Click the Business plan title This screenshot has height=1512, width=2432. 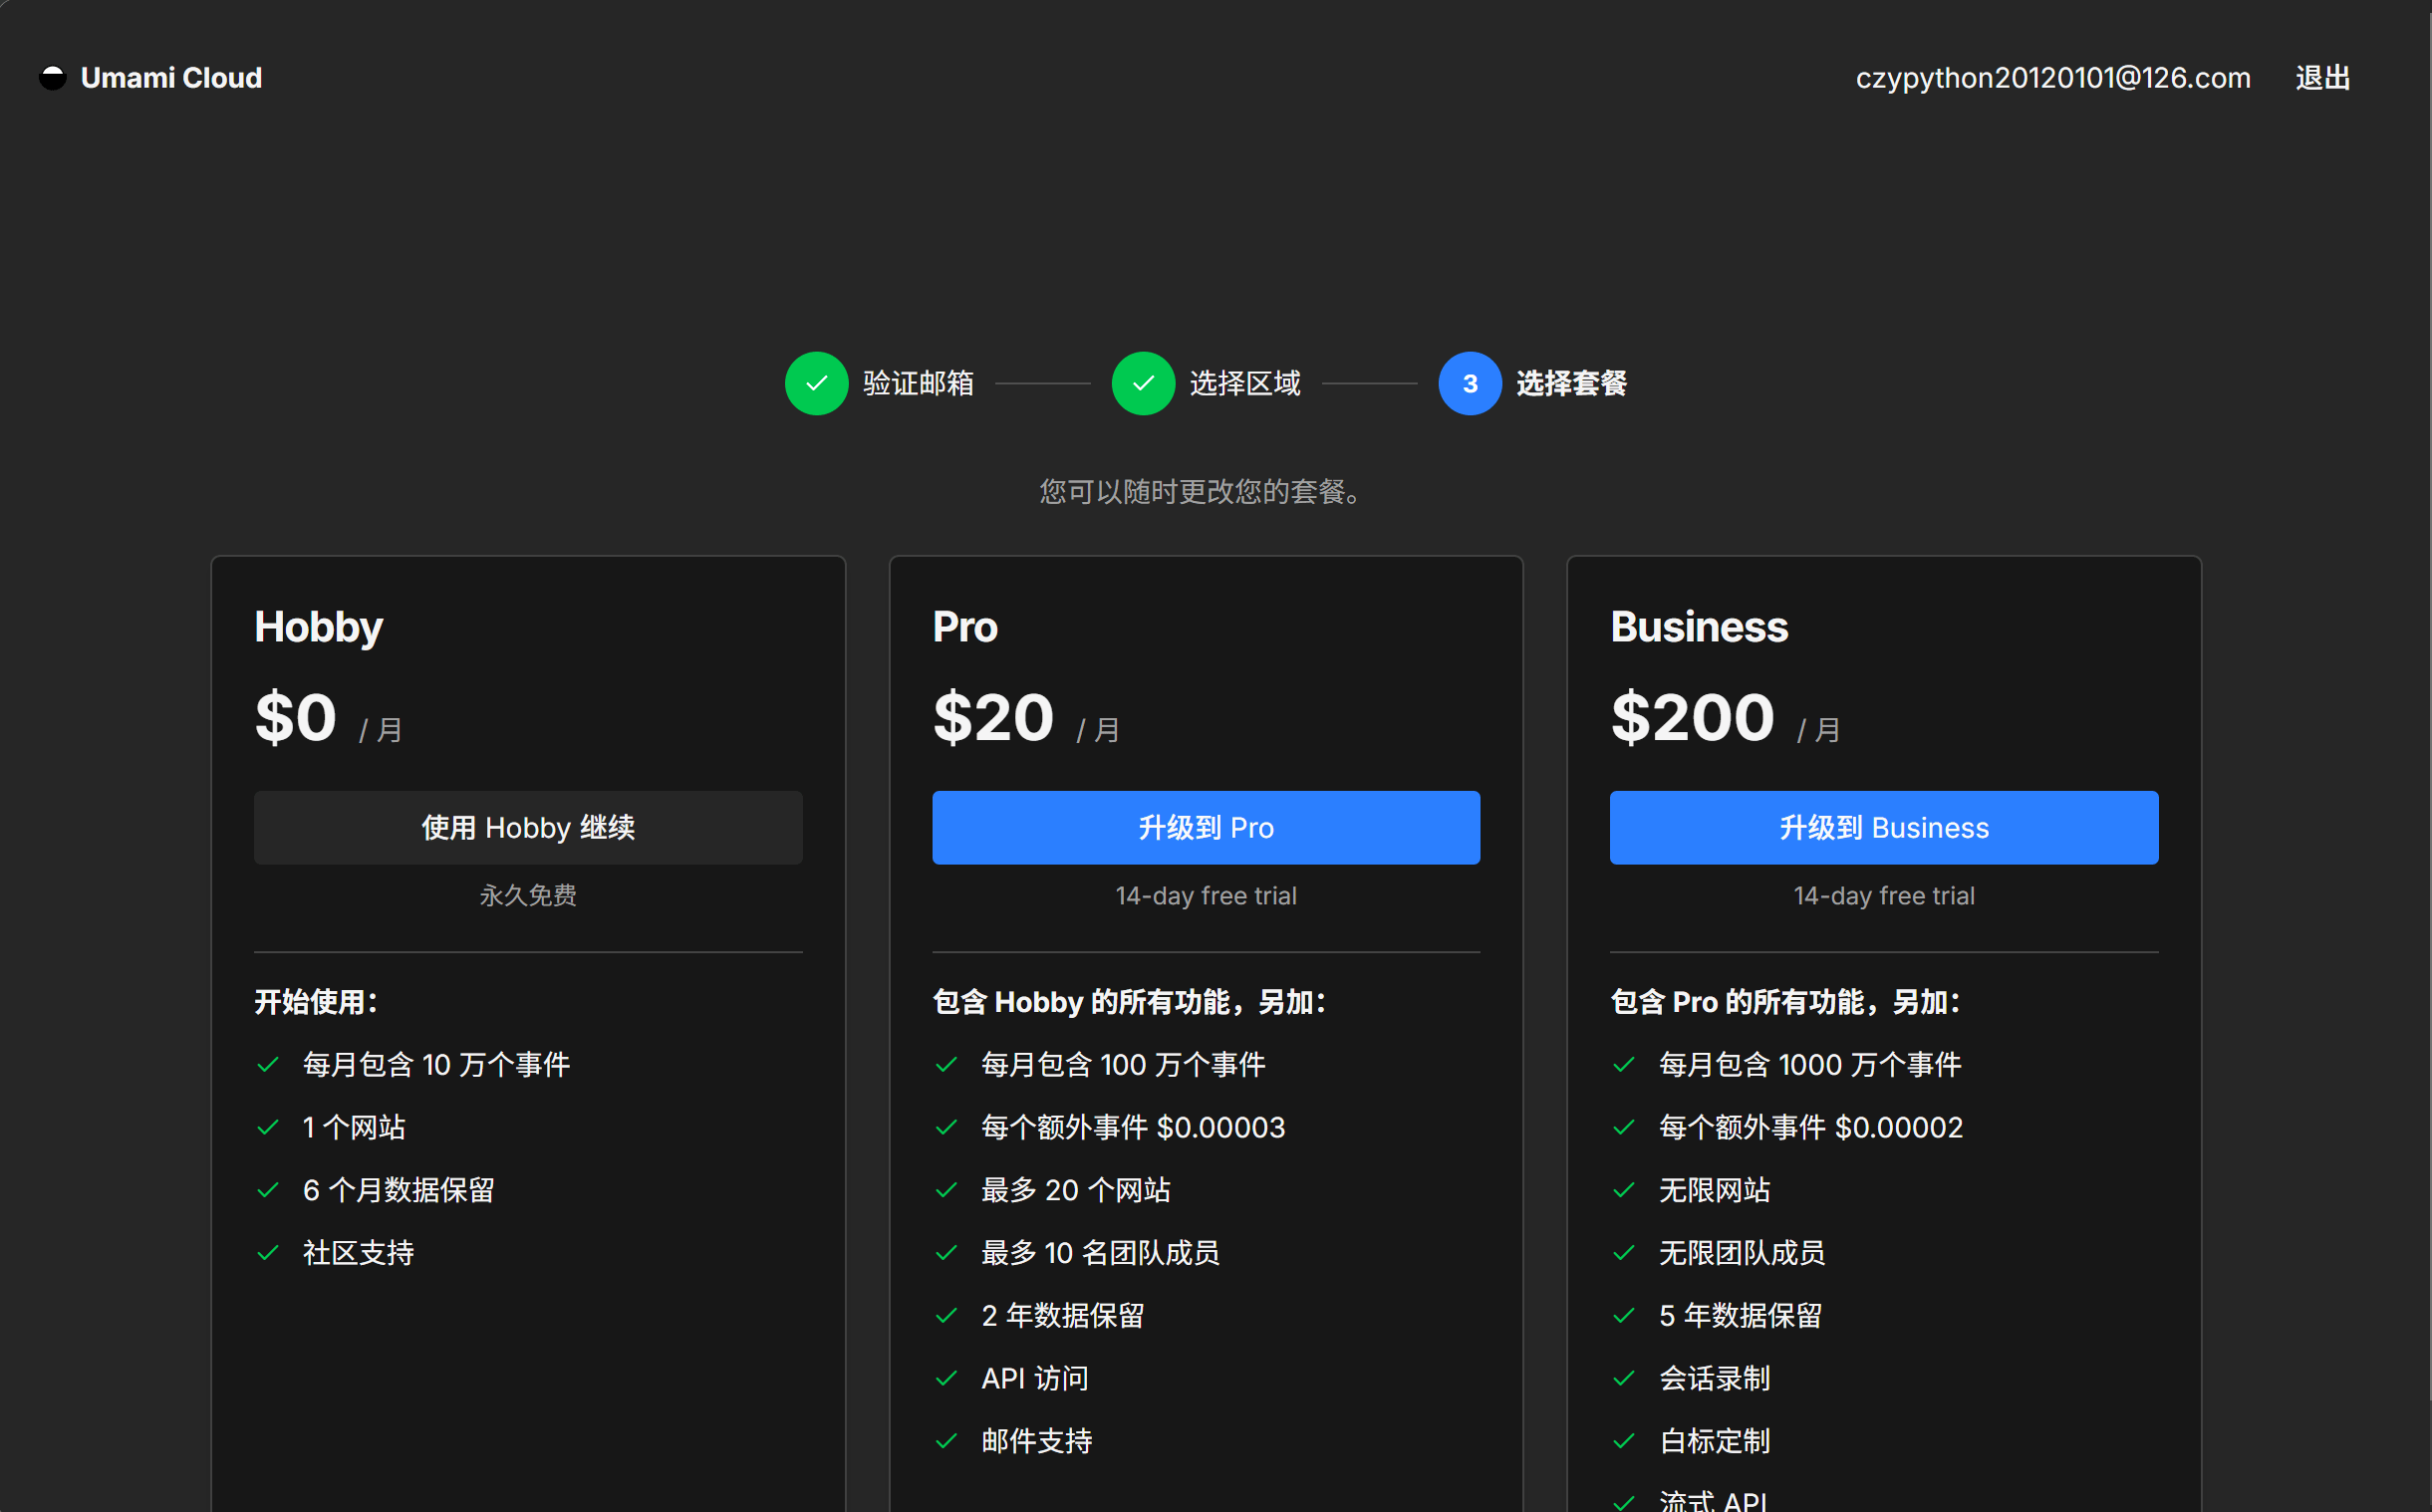pos(1699,627)
